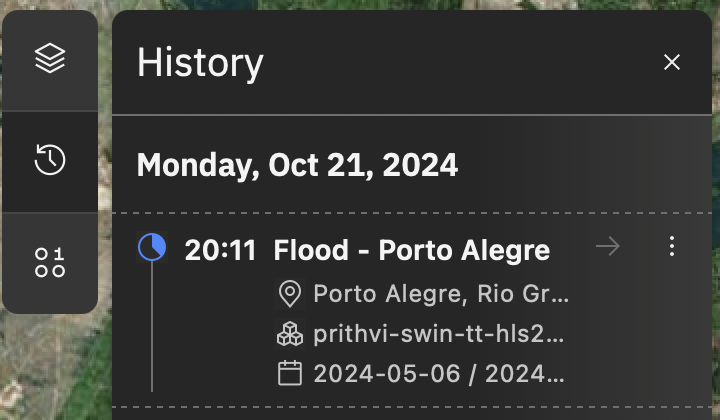Open the Layers panel from sidebar
Image resolution: width=720 pixels, height=420 pixels.
click(50, 60)
